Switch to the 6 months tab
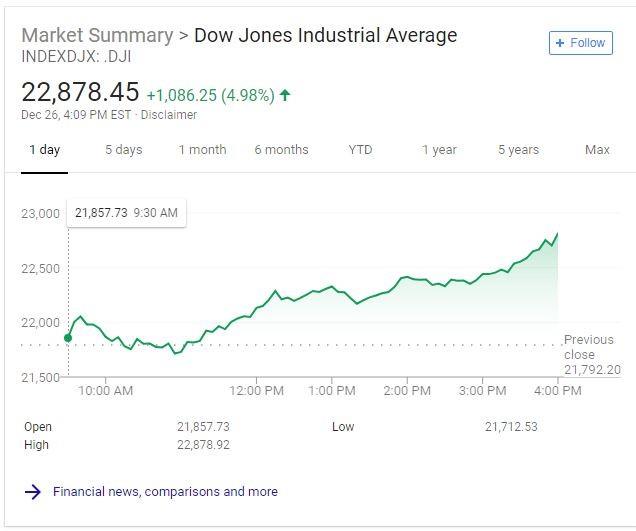The width and height of the screenshot is (636, 531). pyautogui.click(x=281, y=150)
